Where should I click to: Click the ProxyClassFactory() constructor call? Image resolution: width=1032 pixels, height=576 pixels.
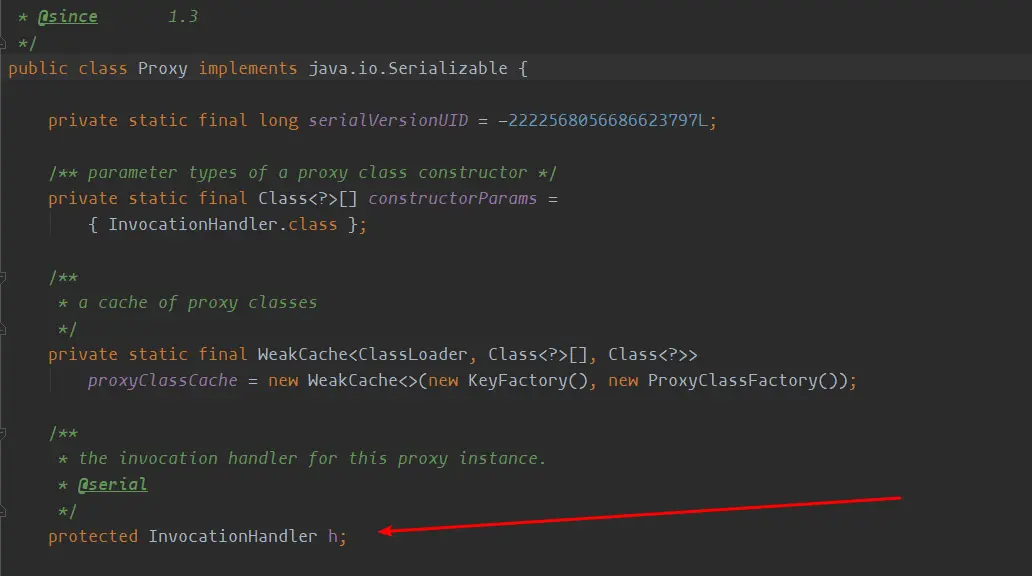742,380
